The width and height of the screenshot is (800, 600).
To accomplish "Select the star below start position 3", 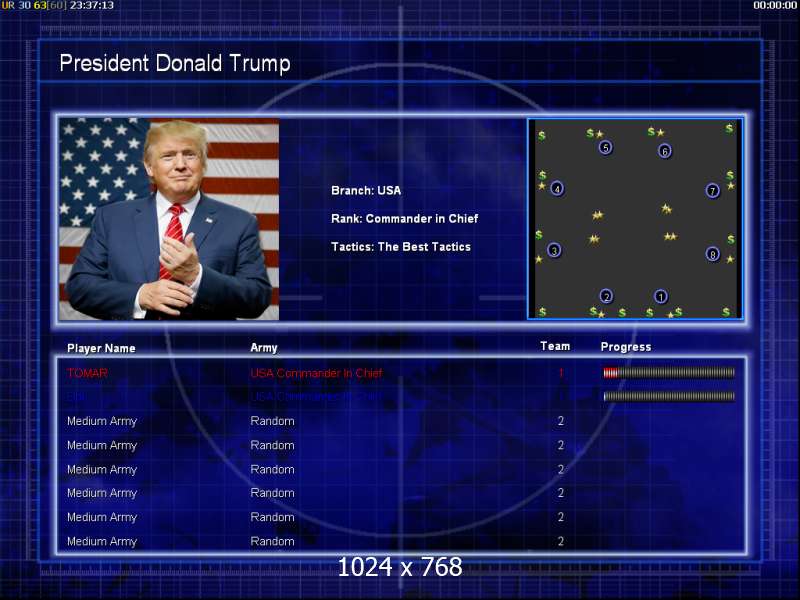I will pos(539,259).
